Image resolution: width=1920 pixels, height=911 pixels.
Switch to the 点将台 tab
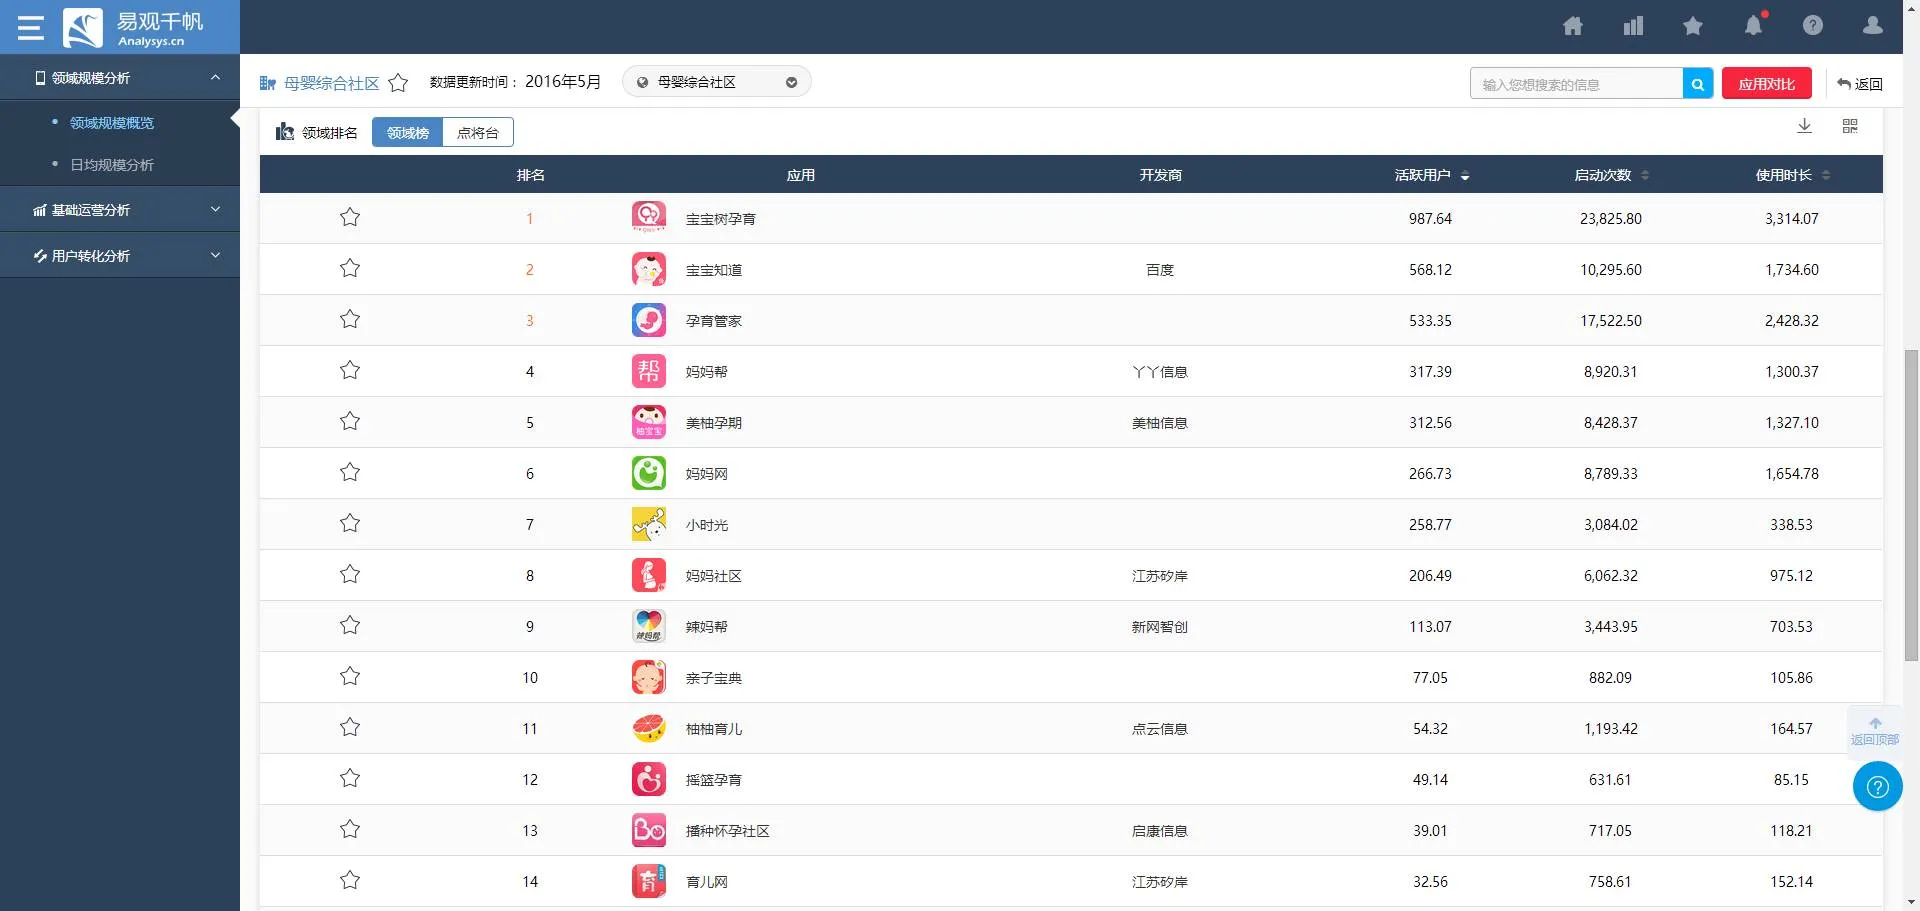tap(478, 132)
